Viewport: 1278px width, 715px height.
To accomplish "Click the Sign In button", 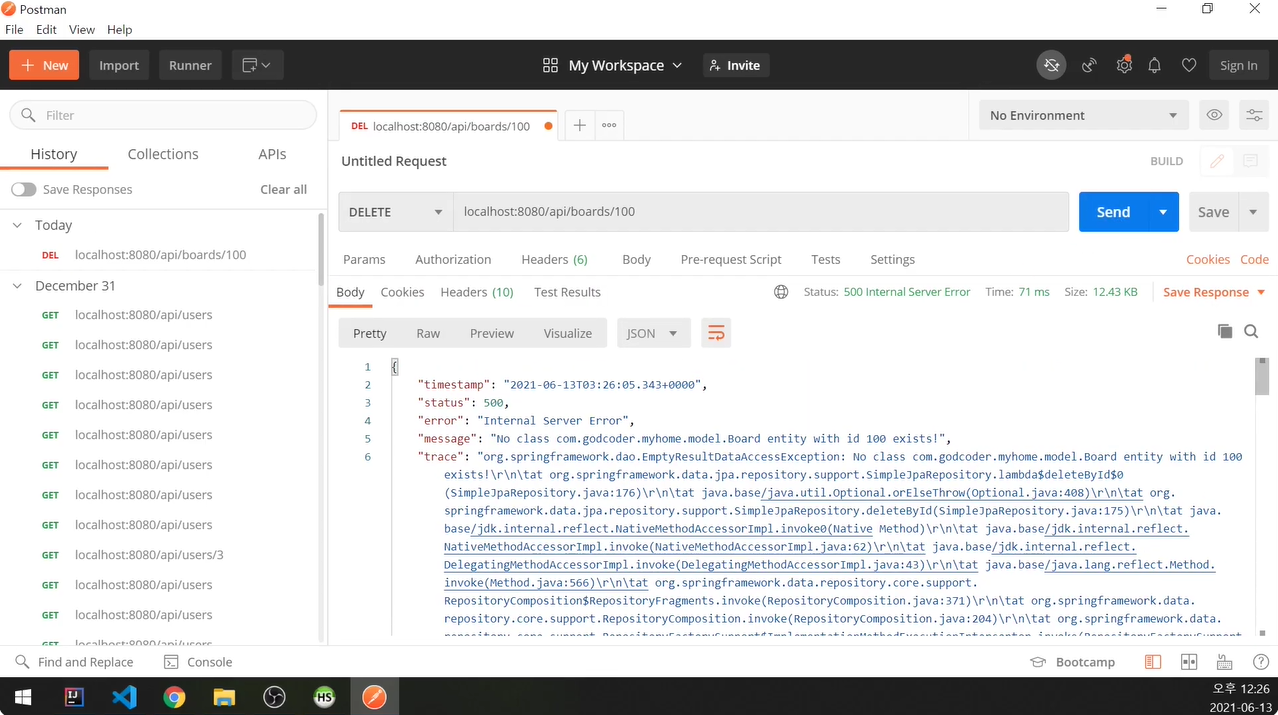I will (1239, 65).
